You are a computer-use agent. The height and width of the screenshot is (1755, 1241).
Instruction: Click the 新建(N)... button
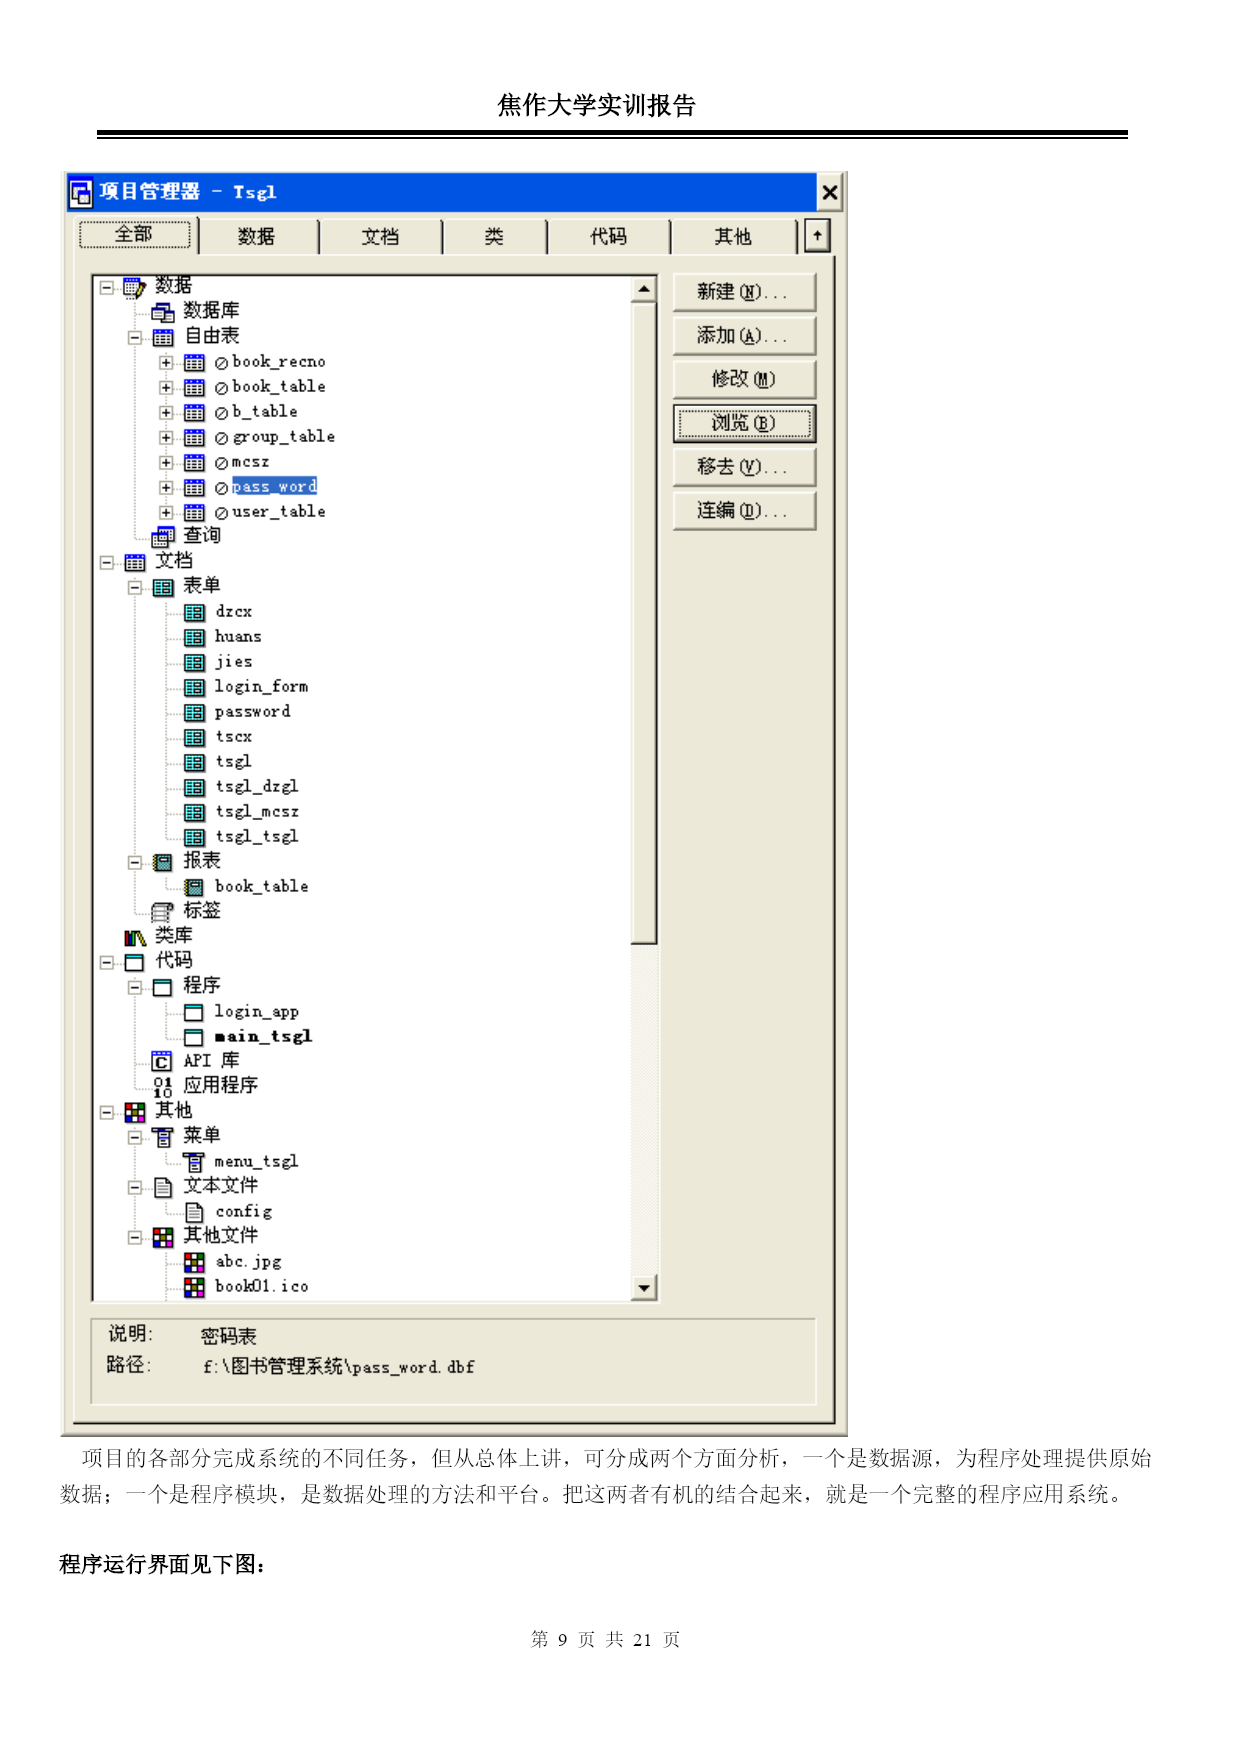pos(744,292)
